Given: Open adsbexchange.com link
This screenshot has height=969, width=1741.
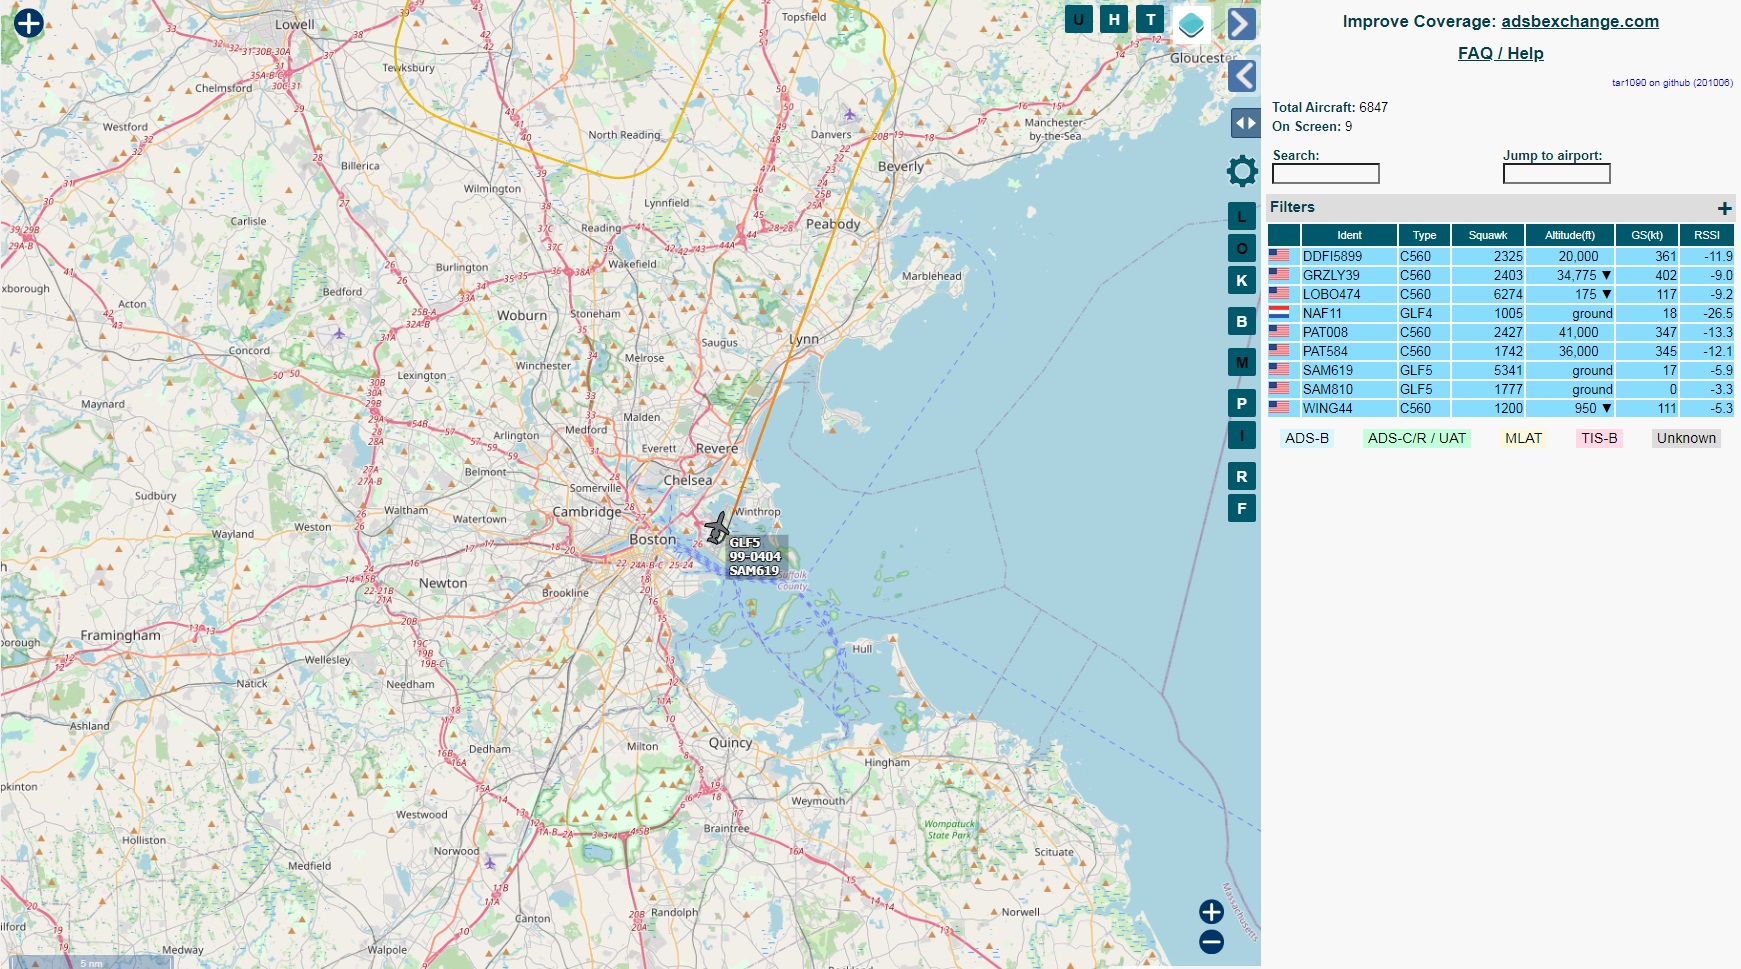Looking at the screenshot, I should pos(1579,21).
